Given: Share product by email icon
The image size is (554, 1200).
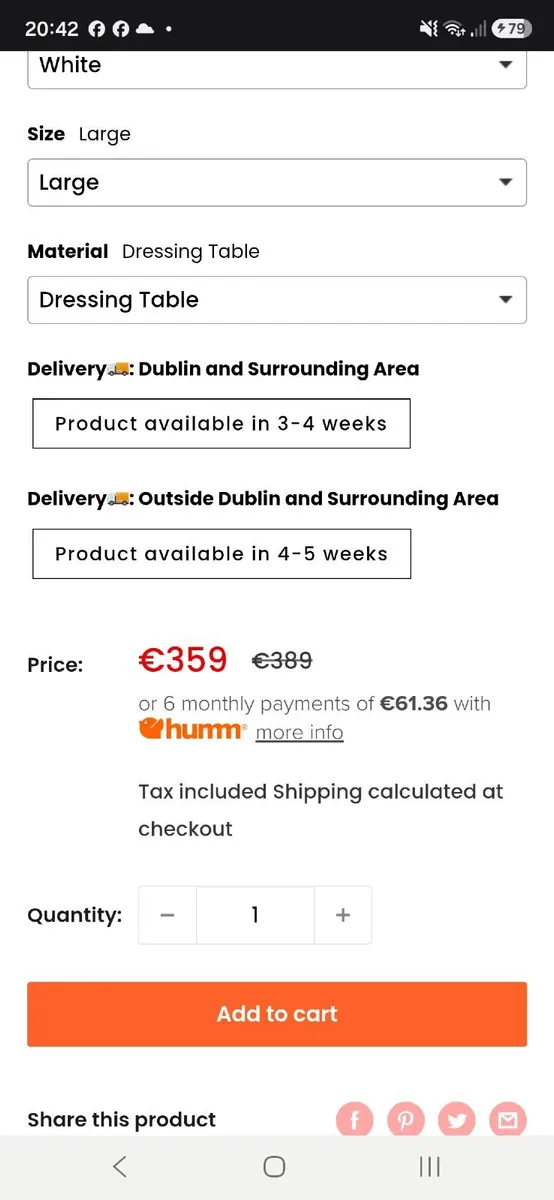Looking at the screenshot, I should tap(508, 1120).
